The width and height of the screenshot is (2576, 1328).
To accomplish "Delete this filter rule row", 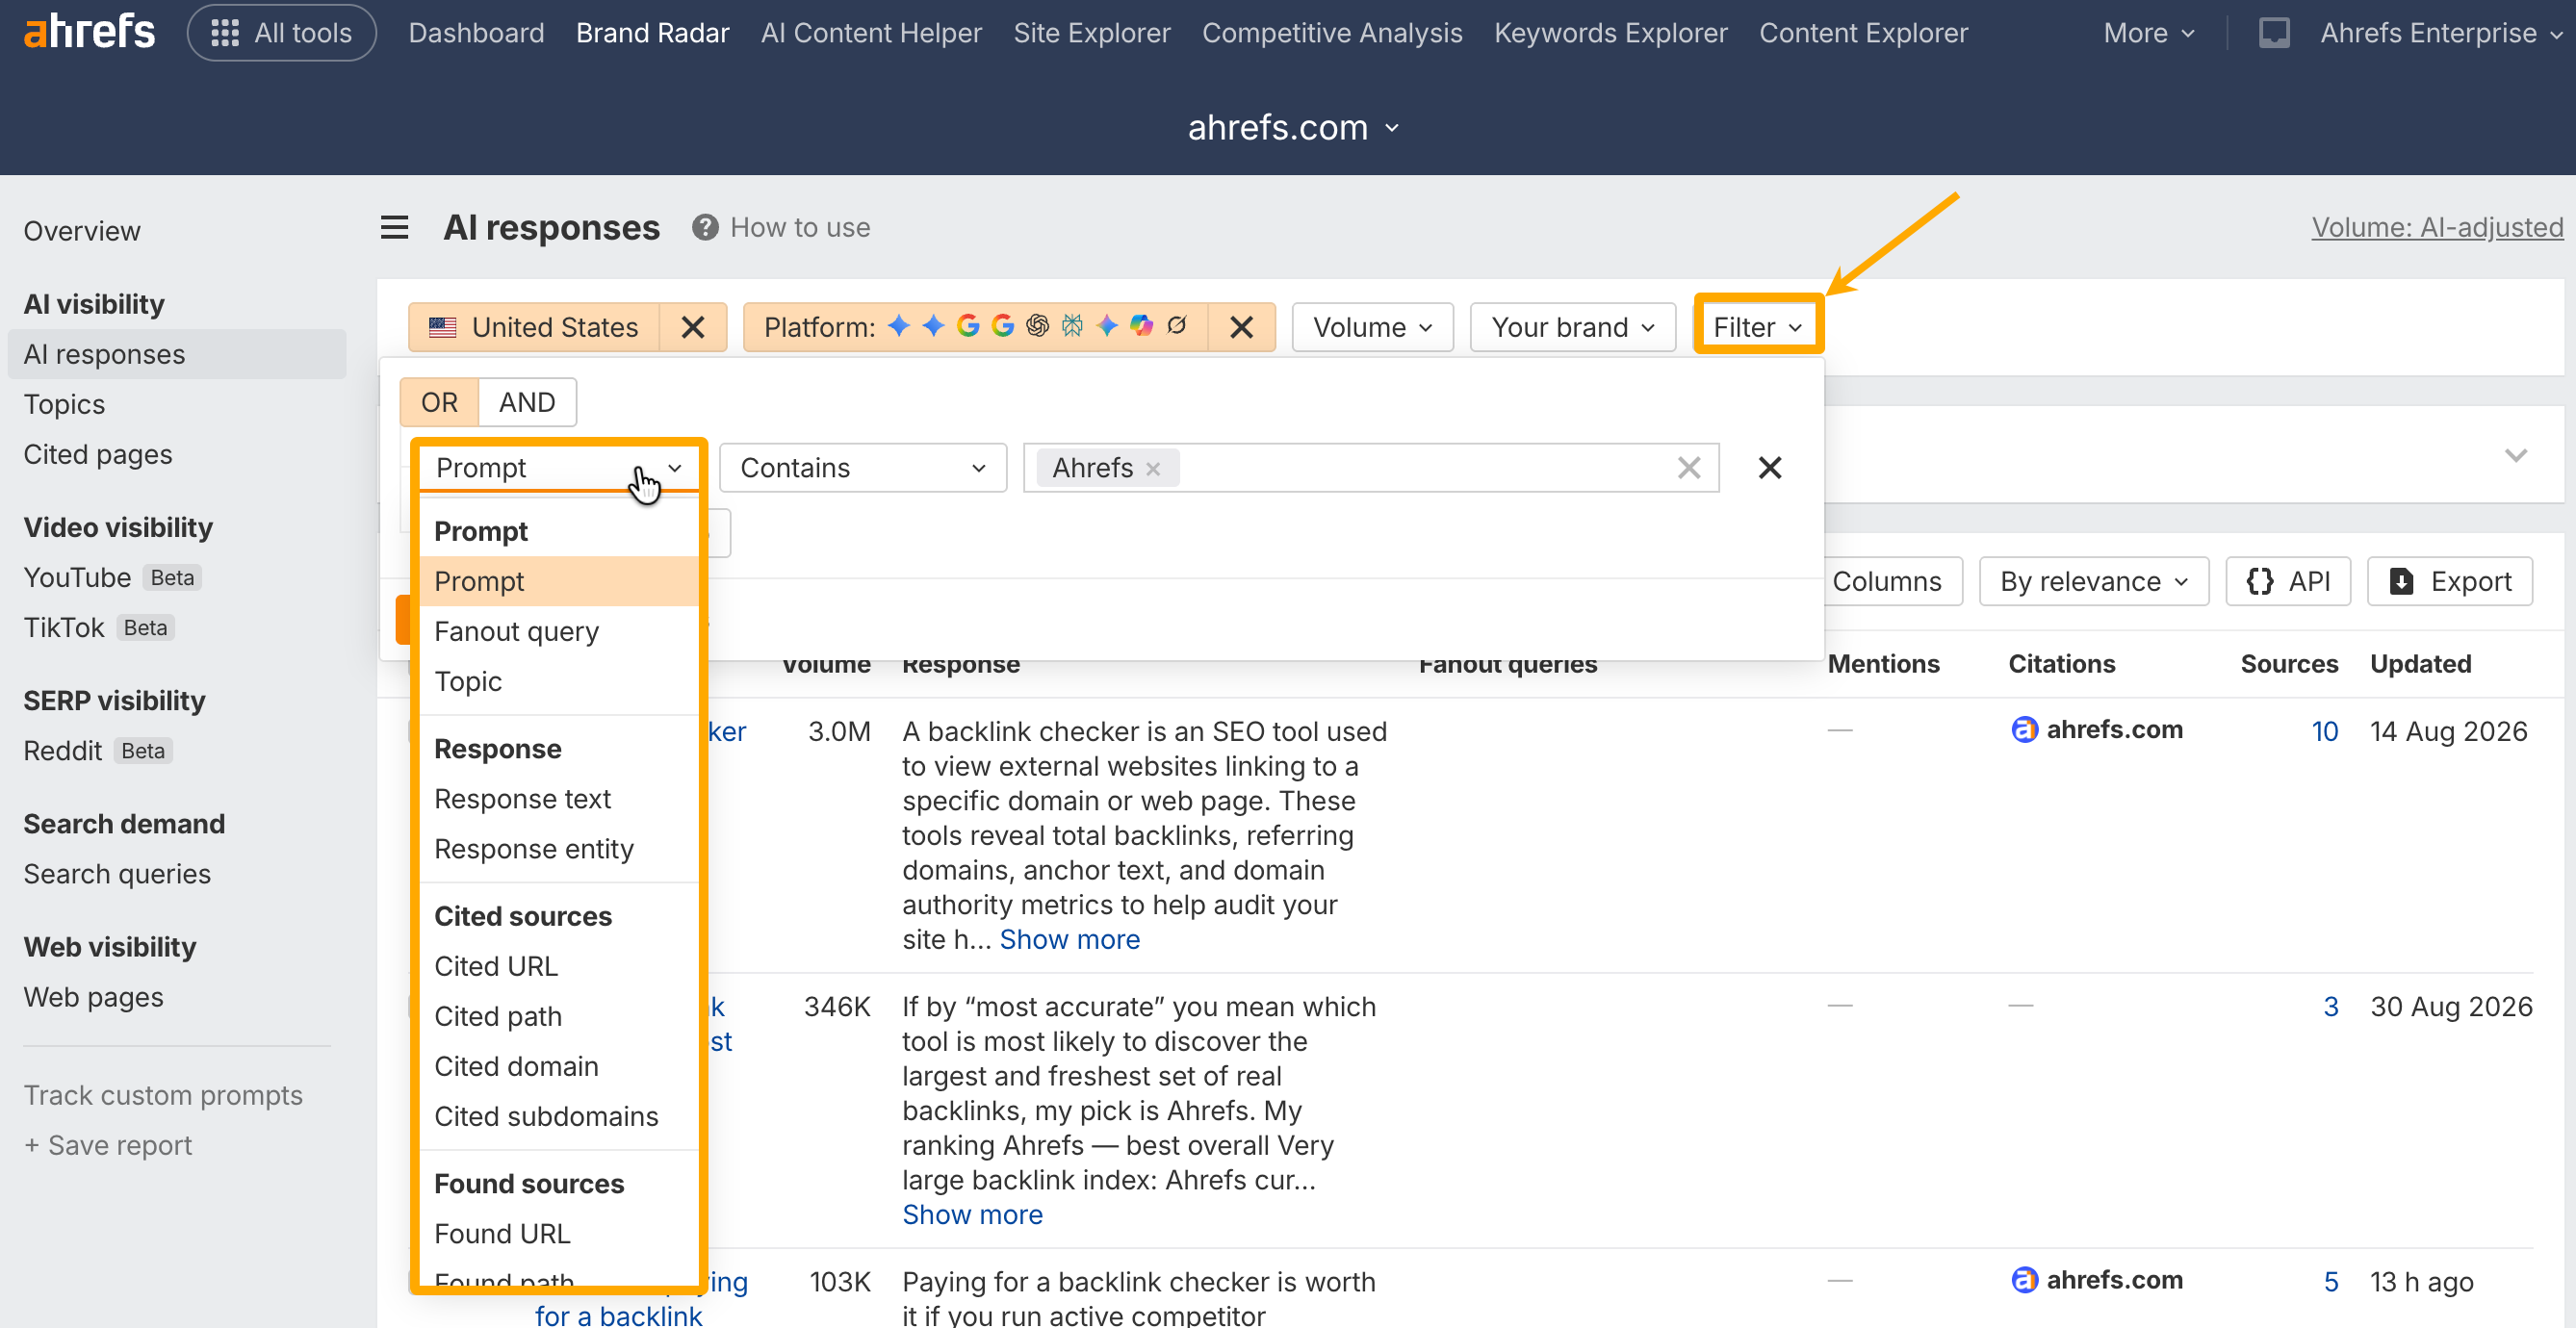I will (1769, 468).
